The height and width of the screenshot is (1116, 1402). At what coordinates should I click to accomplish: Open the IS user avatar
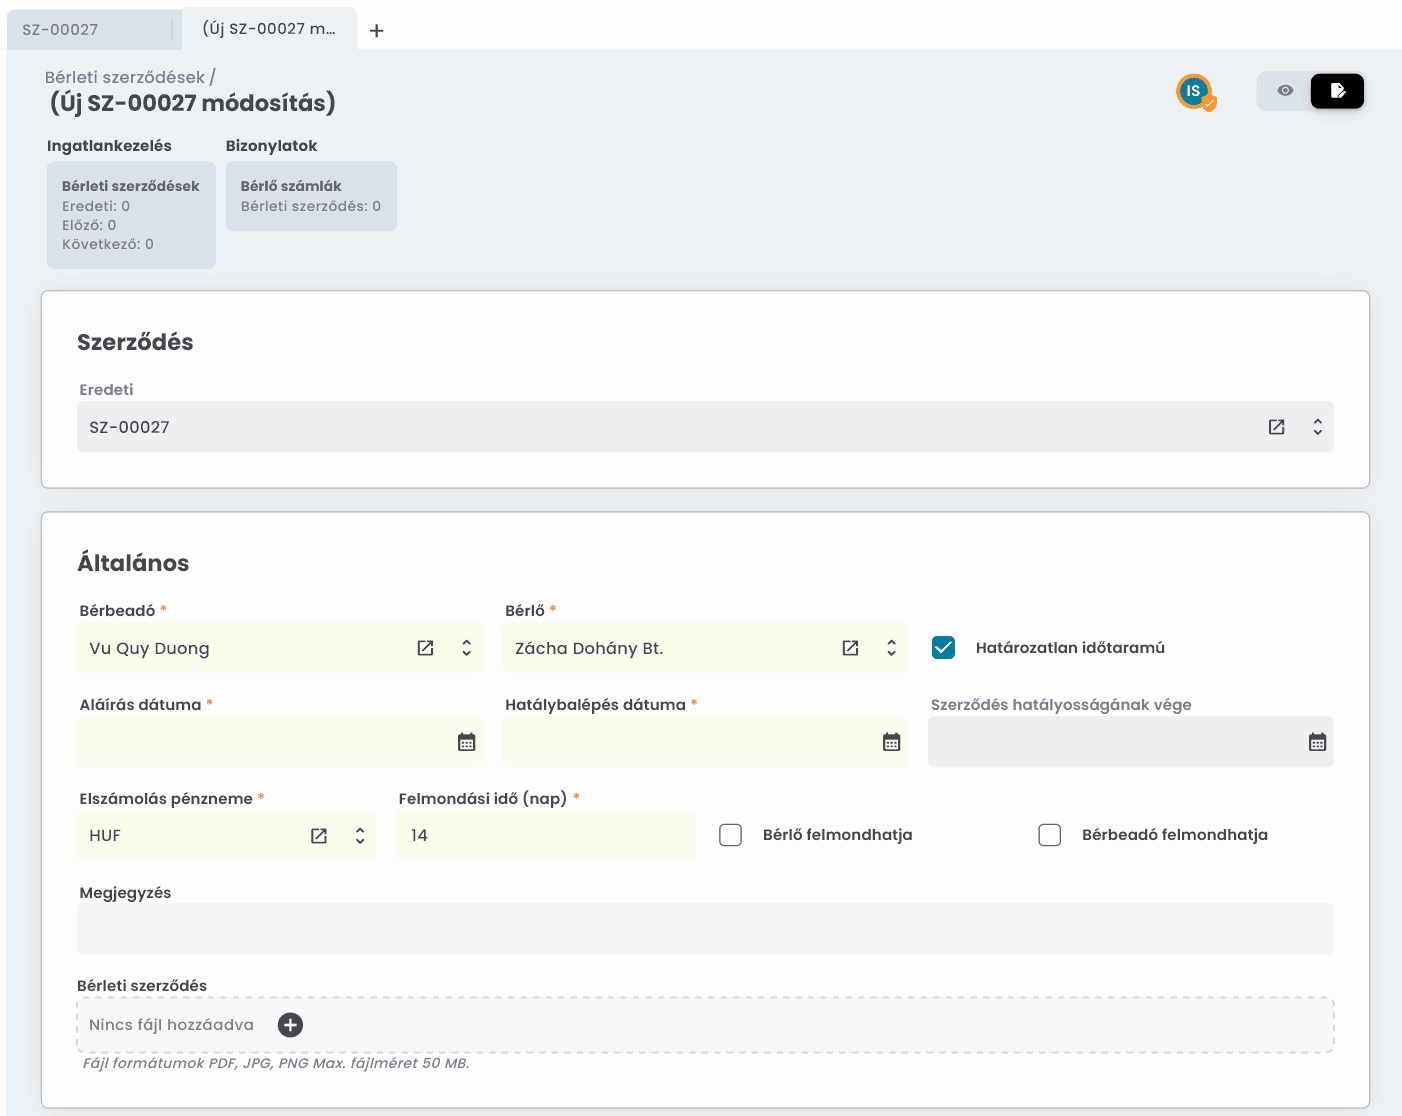click(1194, 92)
